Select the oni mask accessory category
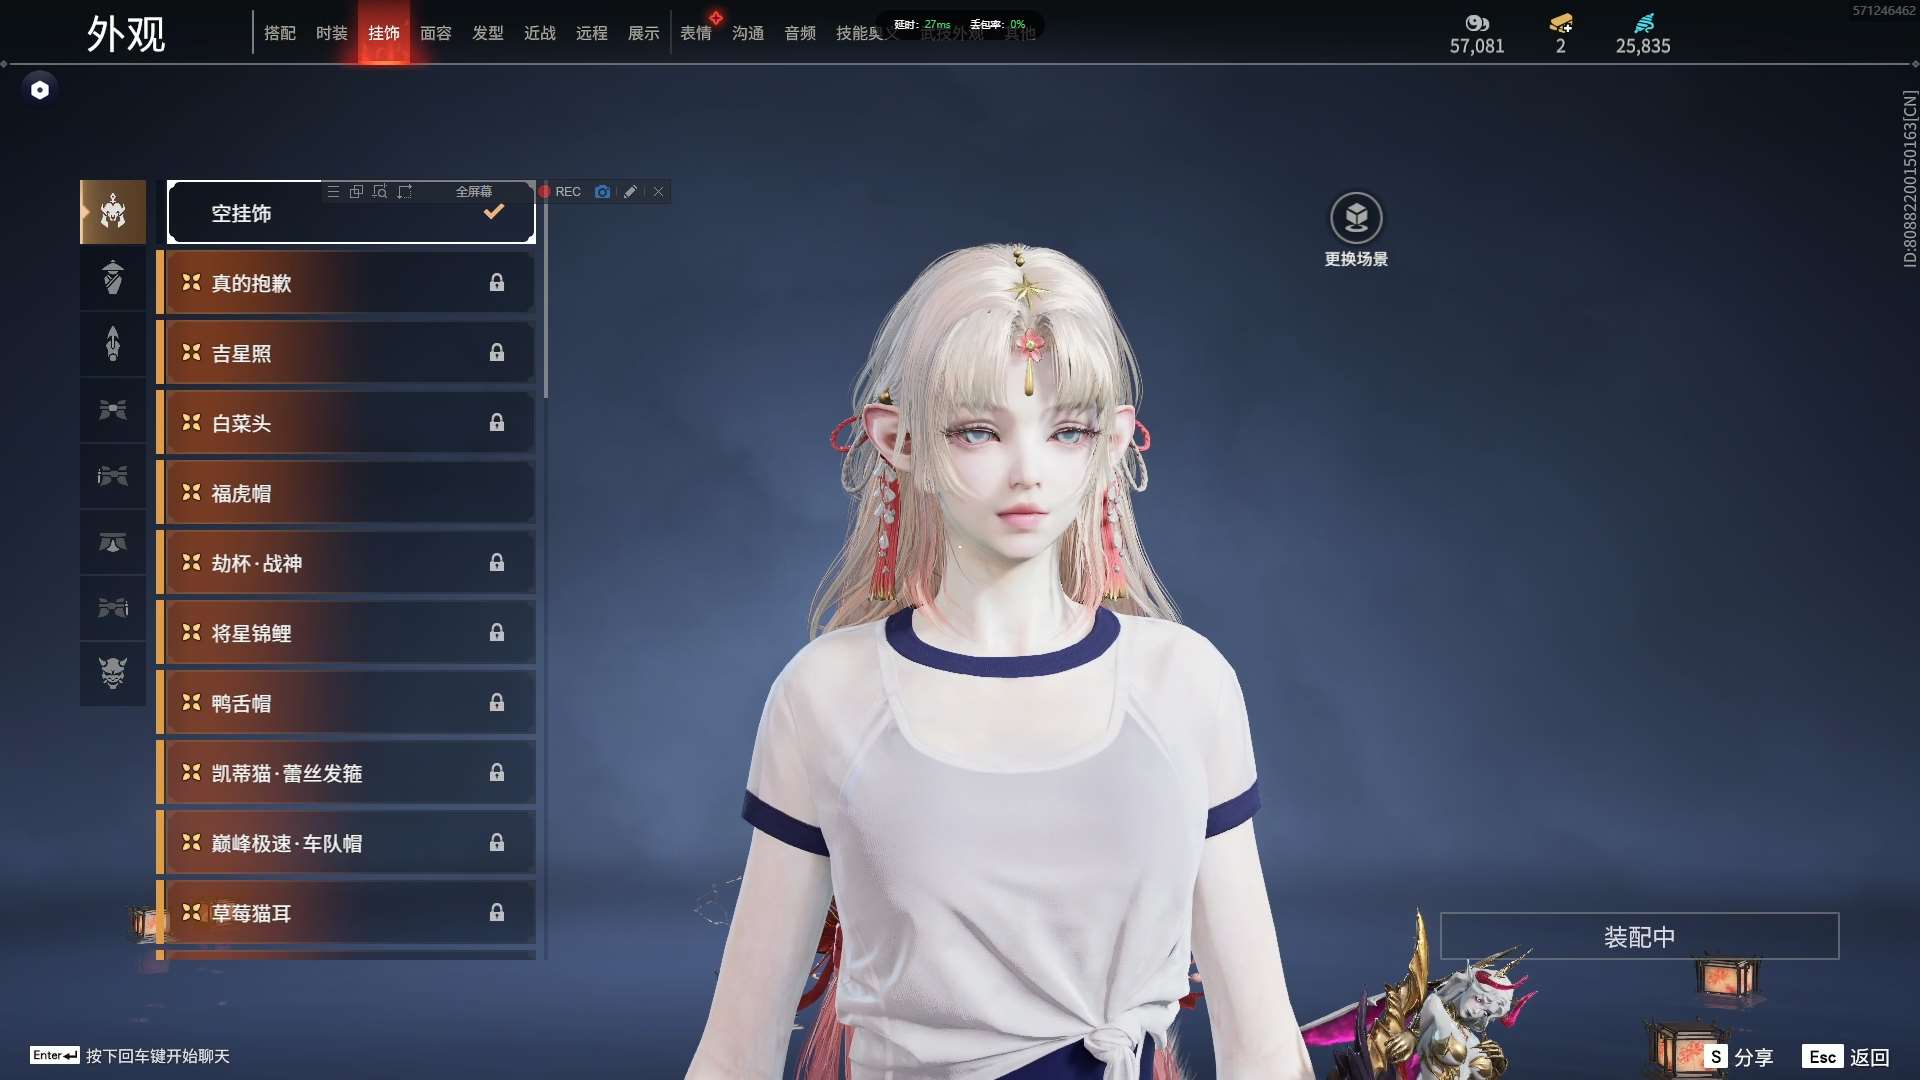The image size is (1920, 1080). click(x=113, y=673)
